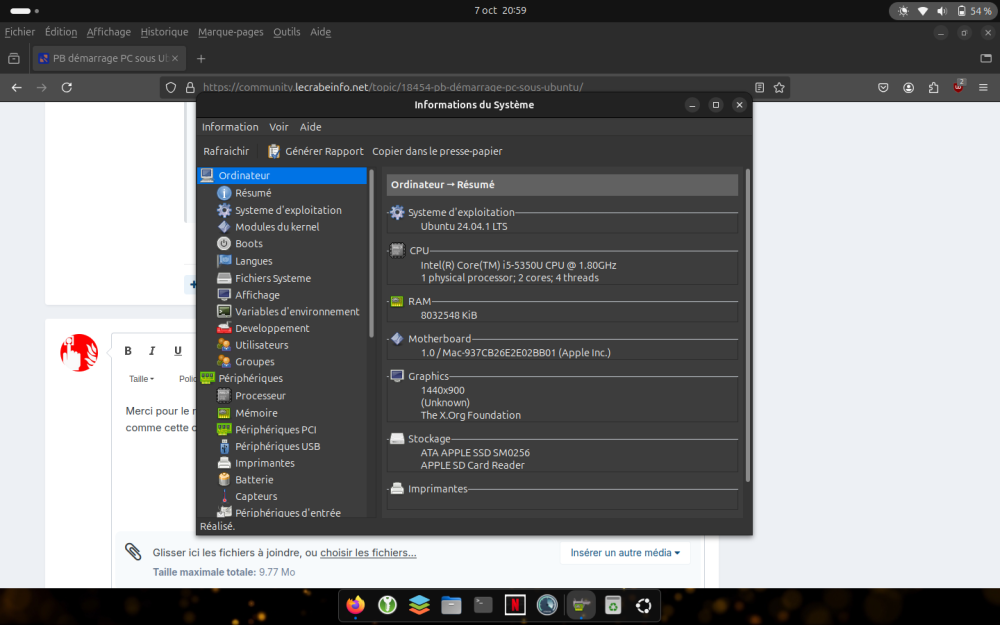This screenshot has width=1000, height=625.
Task: Click the choisir les fichiers link
Action: click(368, 553)
